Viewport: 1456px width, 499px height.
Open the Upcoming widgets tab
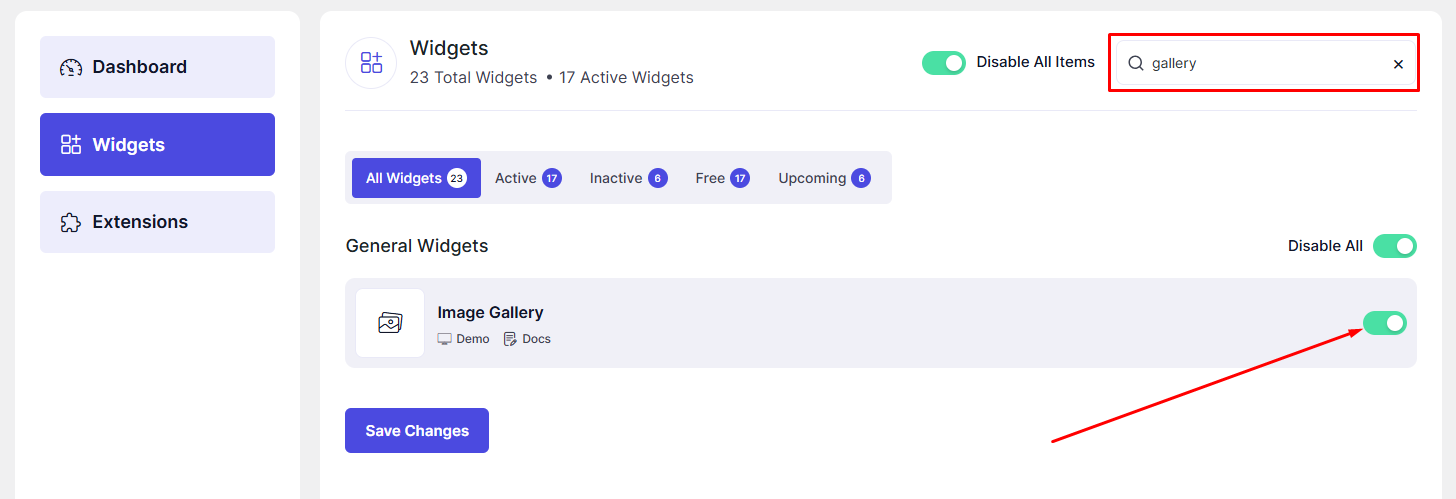(823, 178)
